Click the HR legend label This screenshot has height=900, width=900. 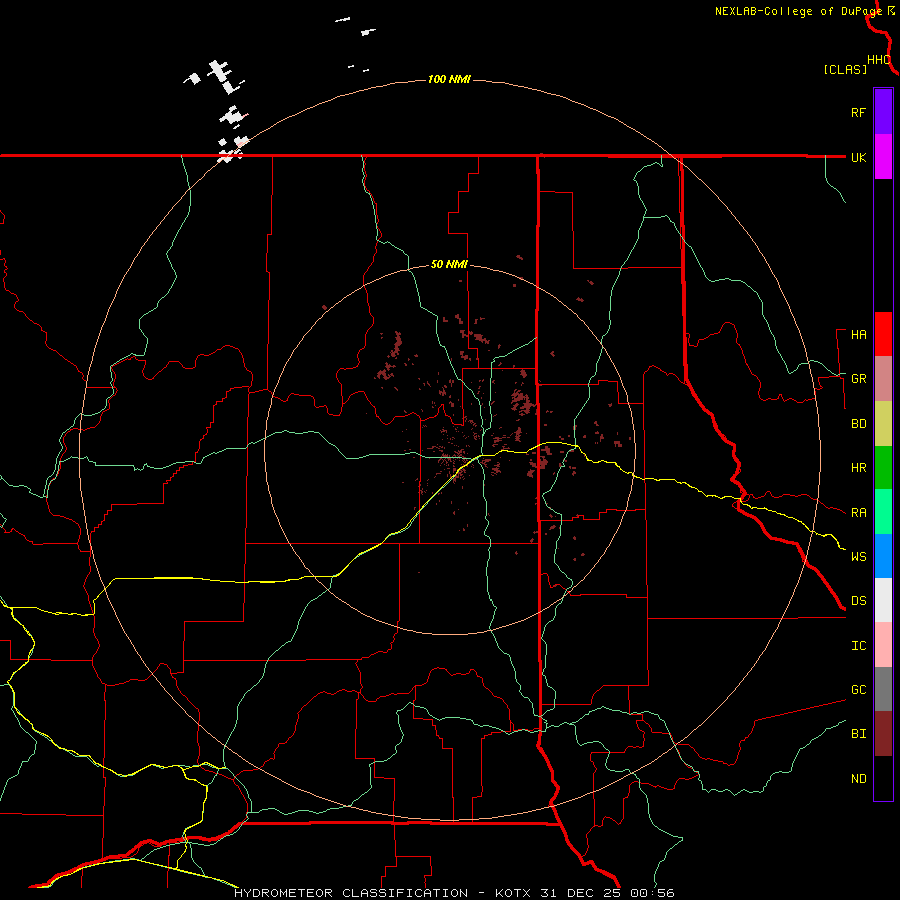coord(858,468)
